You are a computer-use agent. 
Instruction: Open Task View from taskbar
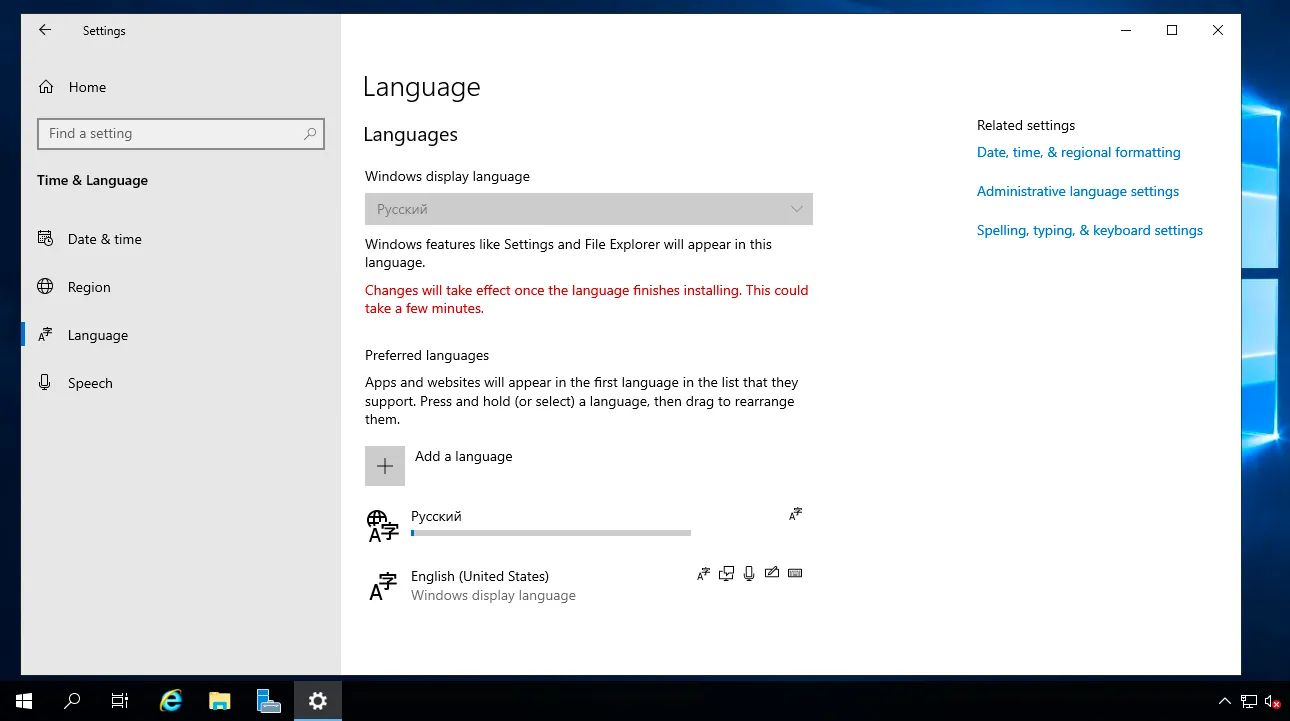pos(120,701)
